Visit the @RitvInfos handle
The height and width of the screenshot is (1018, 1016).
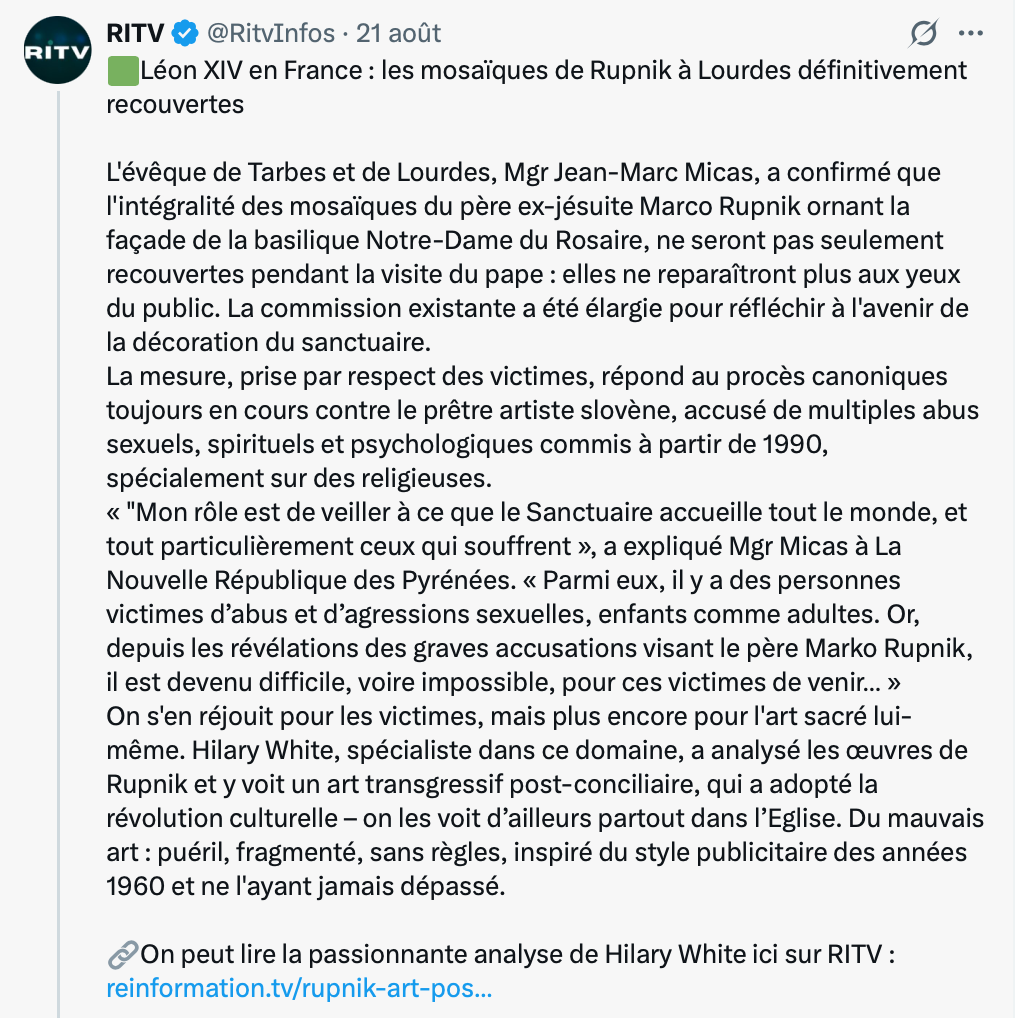click(x=271, y=33)
